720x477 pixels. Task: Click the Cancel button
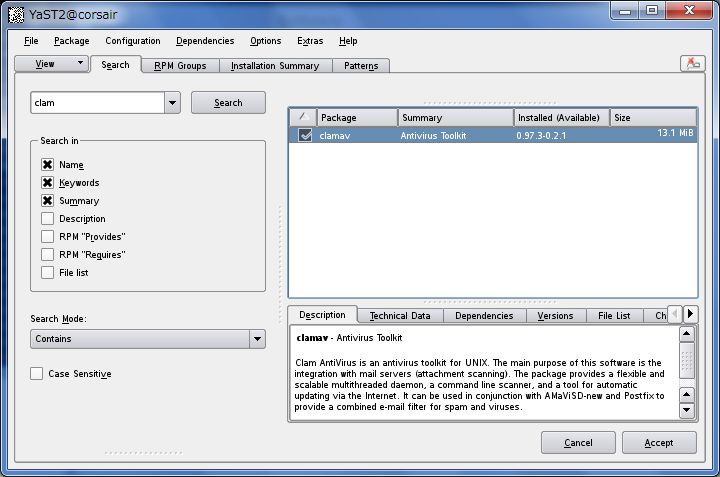click(x=578, y=443)
